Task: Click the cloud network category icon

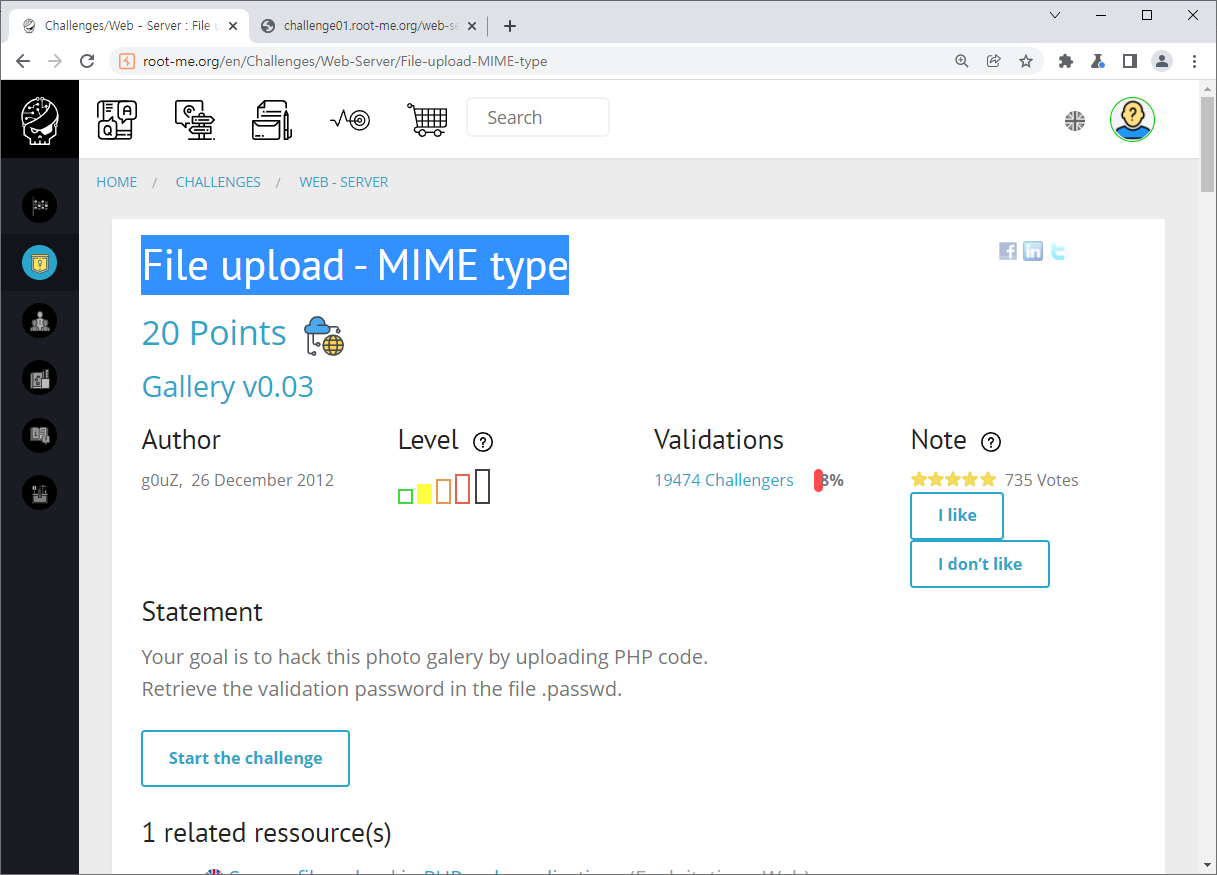Action: (x=324, y=335)
